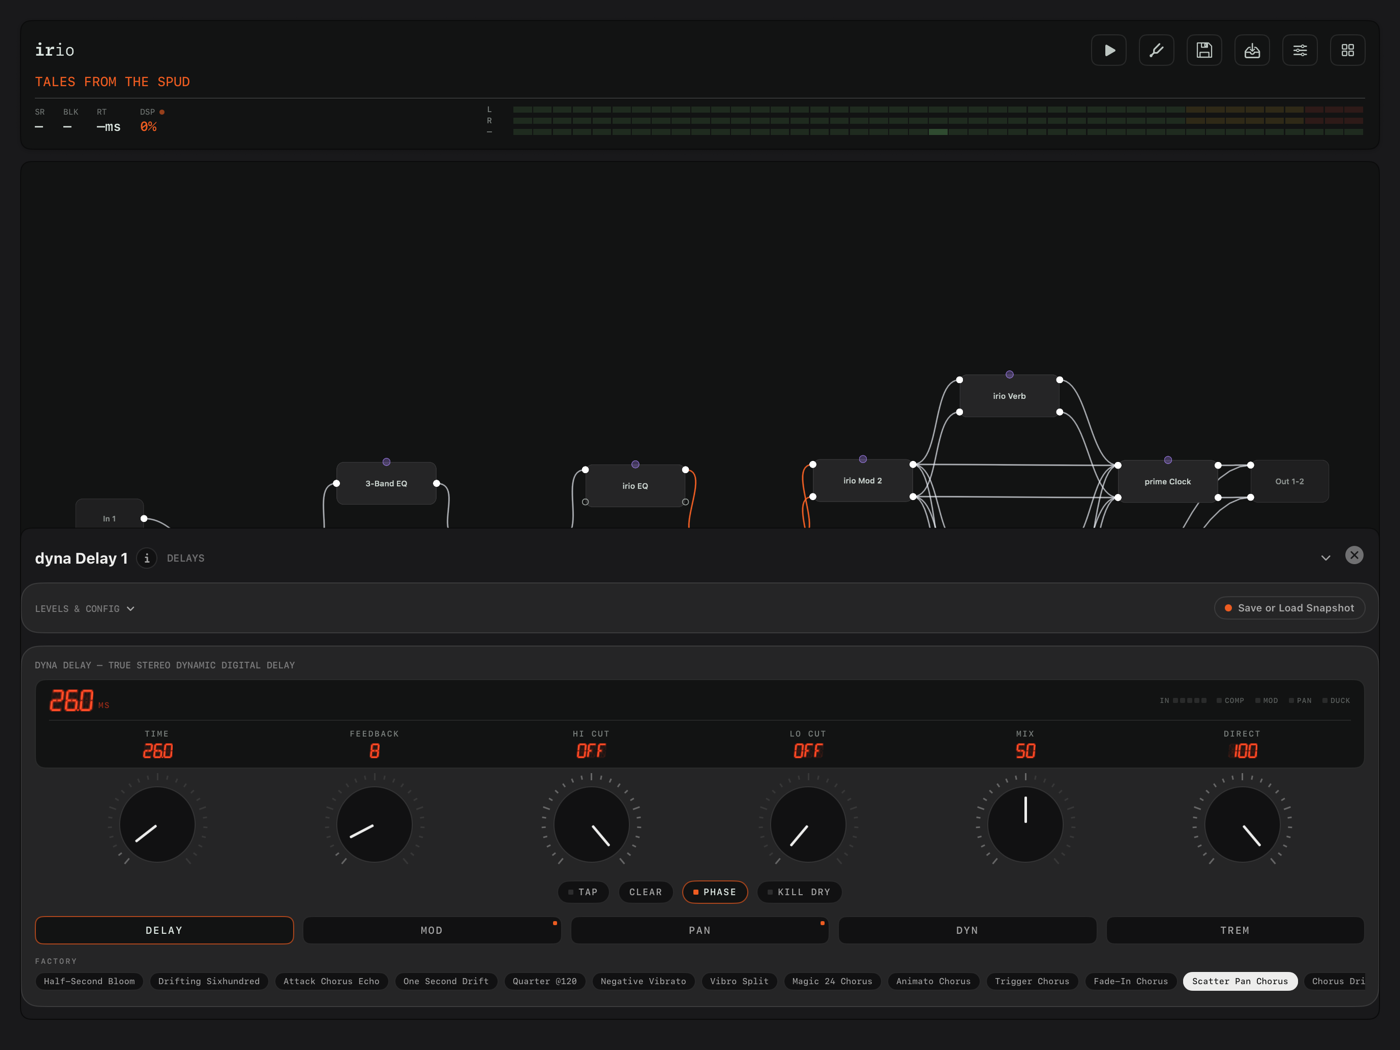Enable the KILL DRY toggle

point(799,892)
